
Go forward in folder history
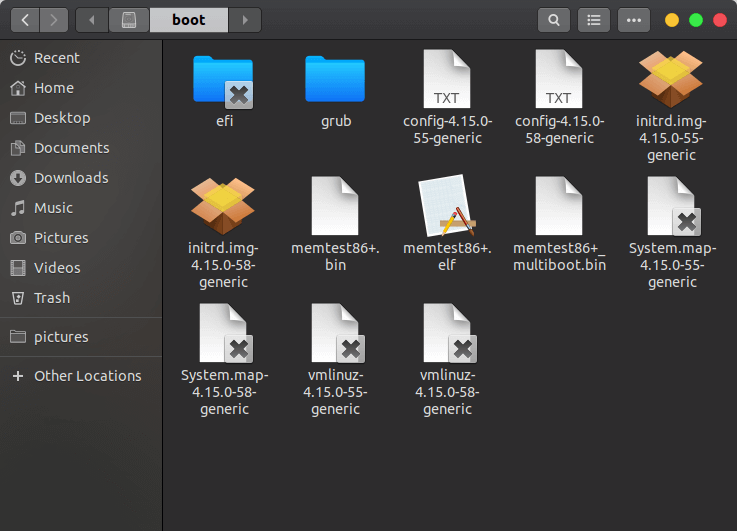click(54, 20)
